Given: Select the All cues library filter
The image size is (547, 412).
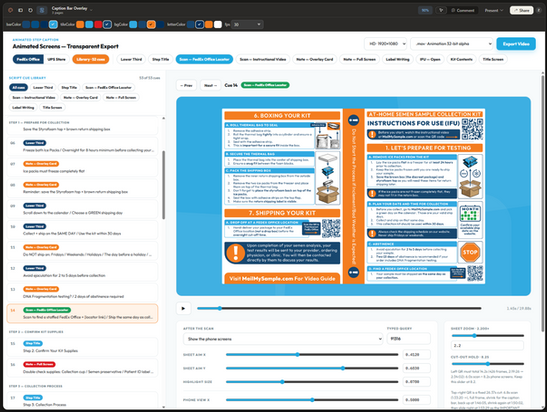Looking at the screenshot, I should click(18, 87).
